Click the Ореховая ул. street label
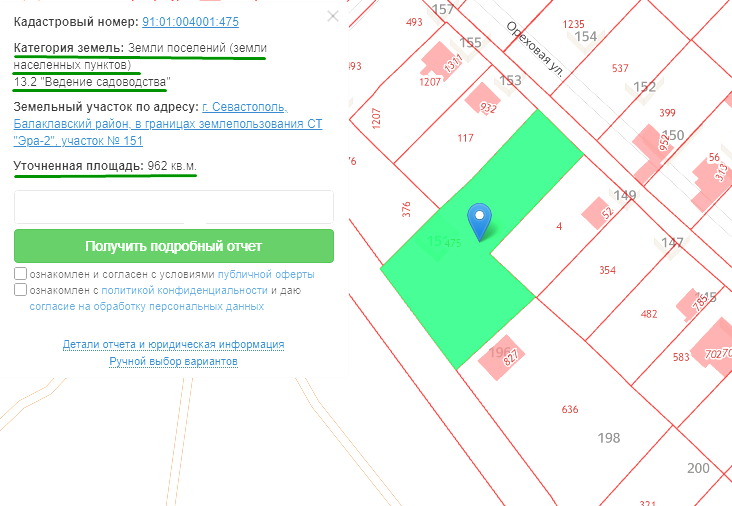 point(535,49)
